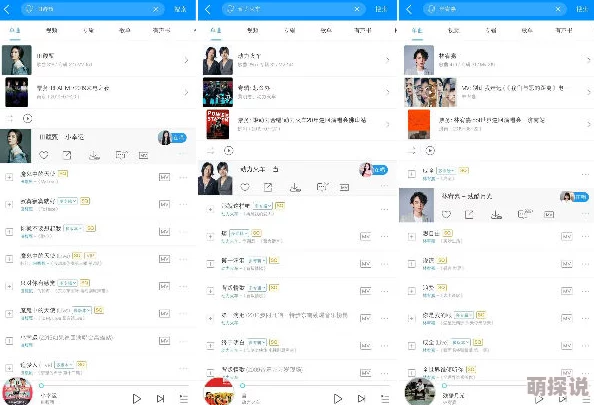
Task: Open the play queue in duo artist screen's mini player
Action: 385,399
